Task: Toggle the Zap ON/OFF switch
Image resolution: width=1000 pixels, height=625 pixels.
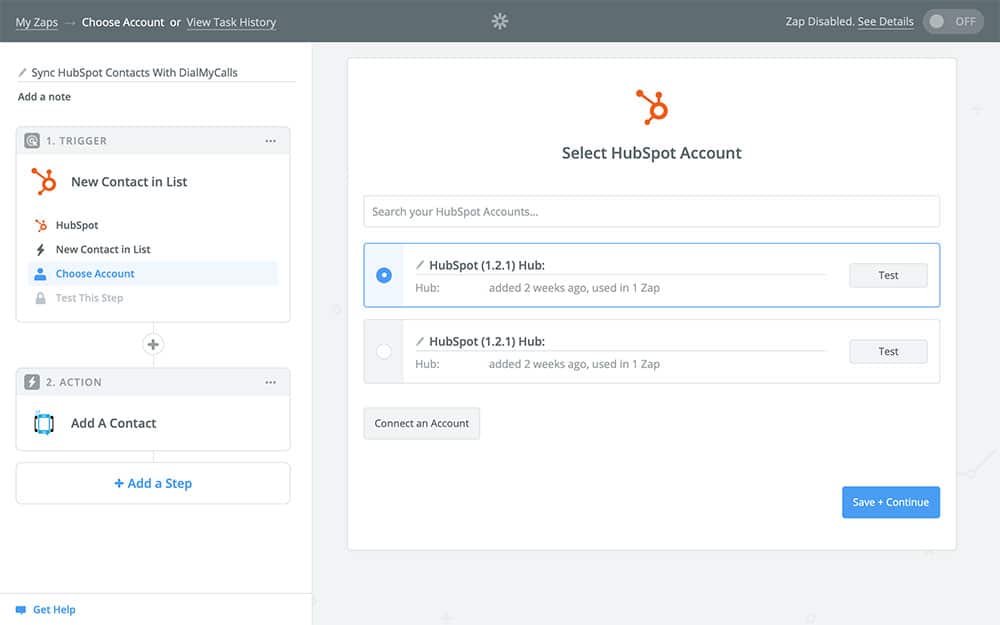Action: coord(953,22)
